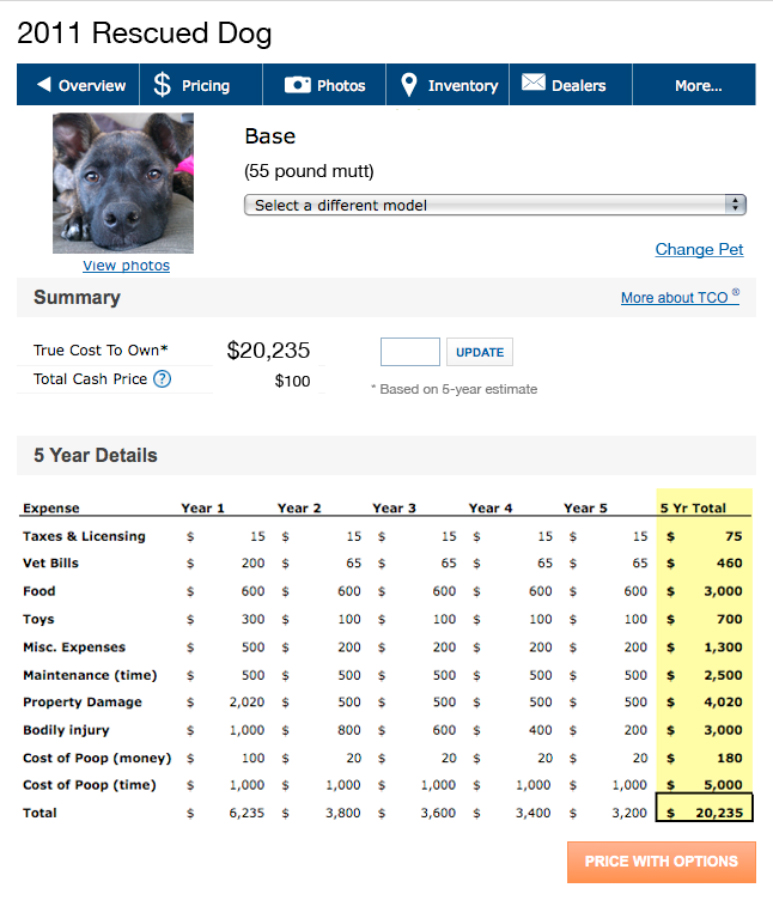The height and width of the screenshot is (900, 773).
Task: Open the More... navigation menu
Action: [697, 85]
